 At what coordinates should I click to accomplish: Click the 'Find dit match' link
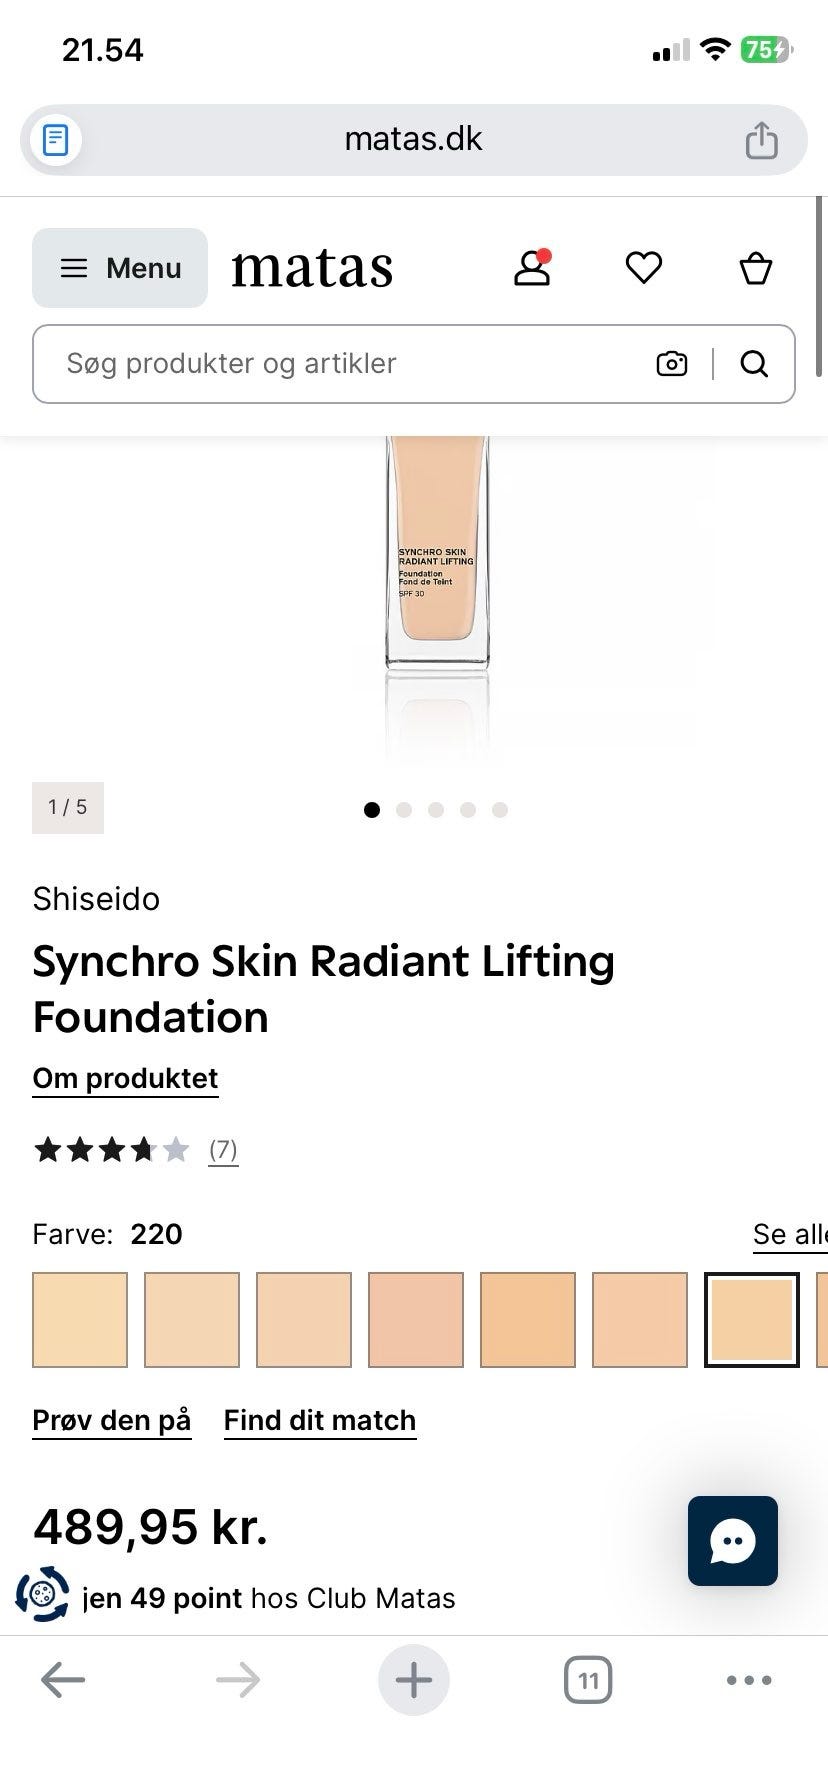(320, 1420)
